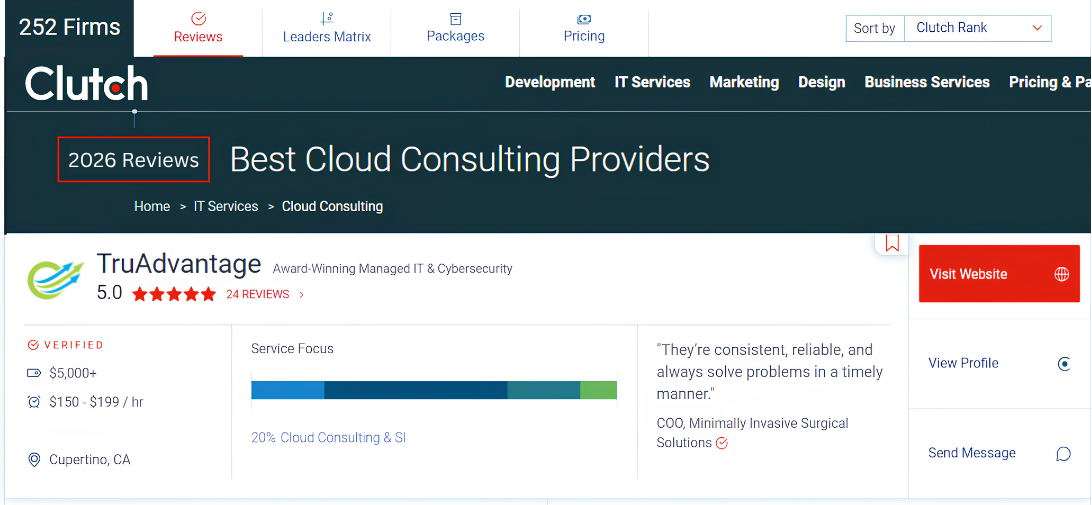This screenshot has width=1092, height=505.
Task: Click the five-star rating icons
Action: (173, 295)
